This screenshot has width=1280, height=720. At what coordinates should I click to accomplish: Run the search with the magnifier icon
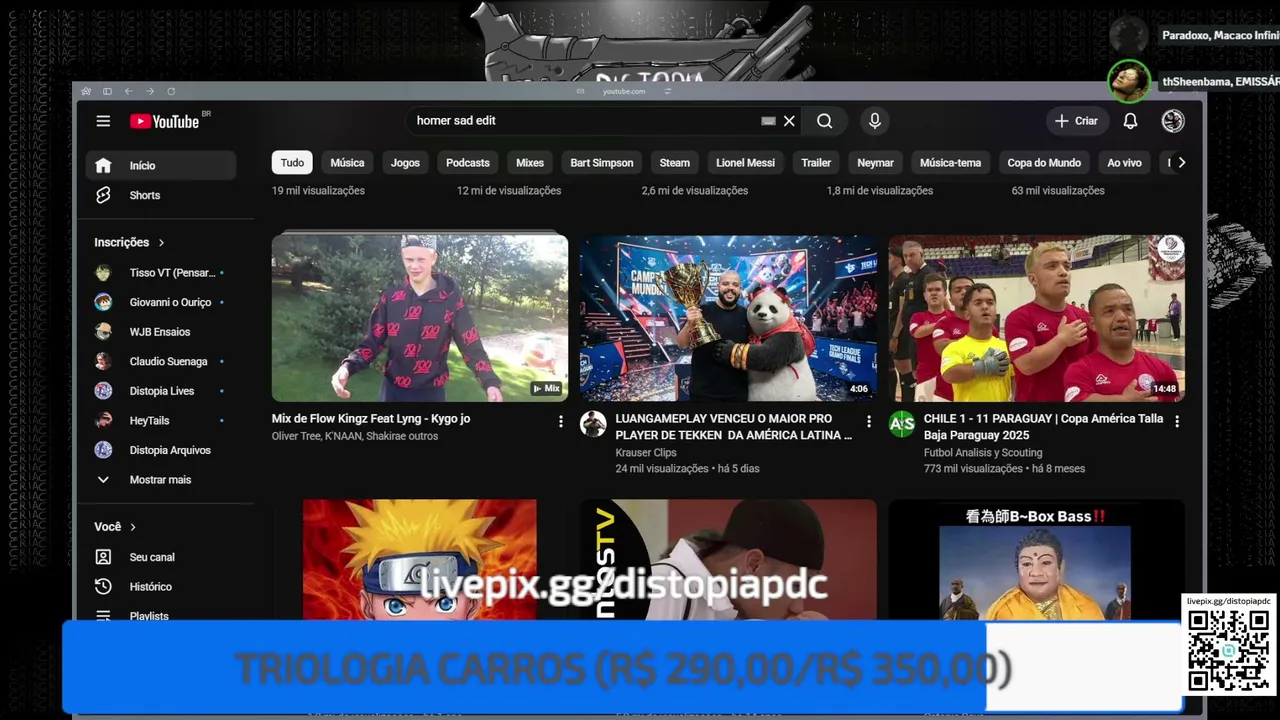click(824, 121)
